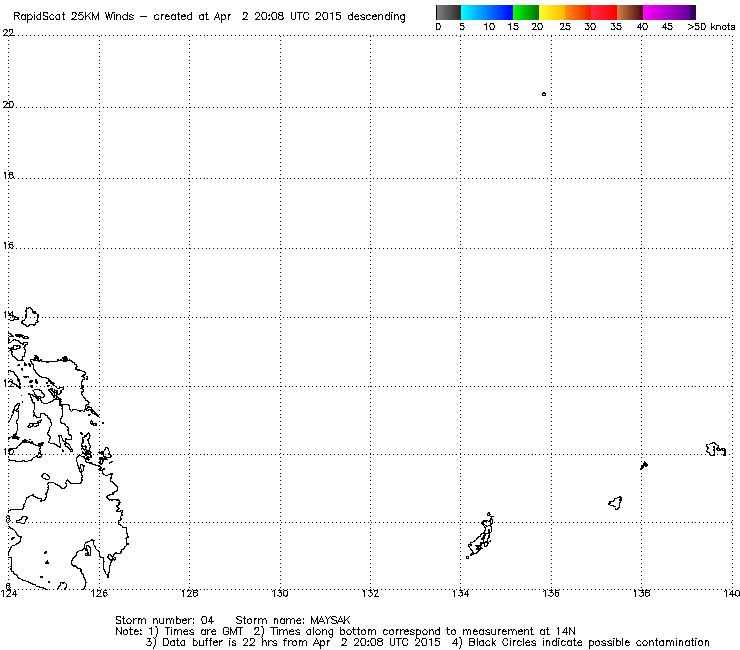The width and height of the screenshot is (740, 650).
Task: Click the dark purple end of legend bar
Action: [x=692, y=12]
